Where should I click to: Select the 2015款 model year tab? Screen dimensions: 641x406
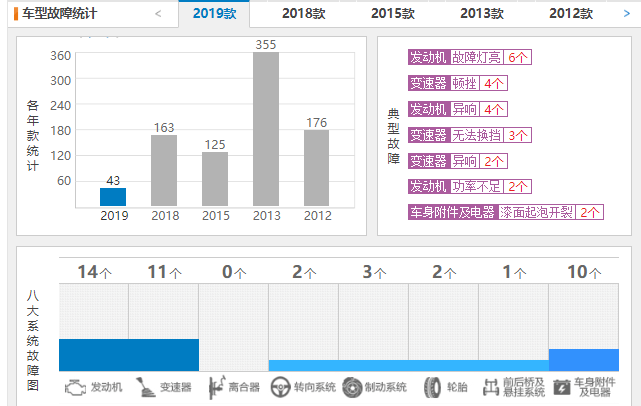tap(392, 14)
